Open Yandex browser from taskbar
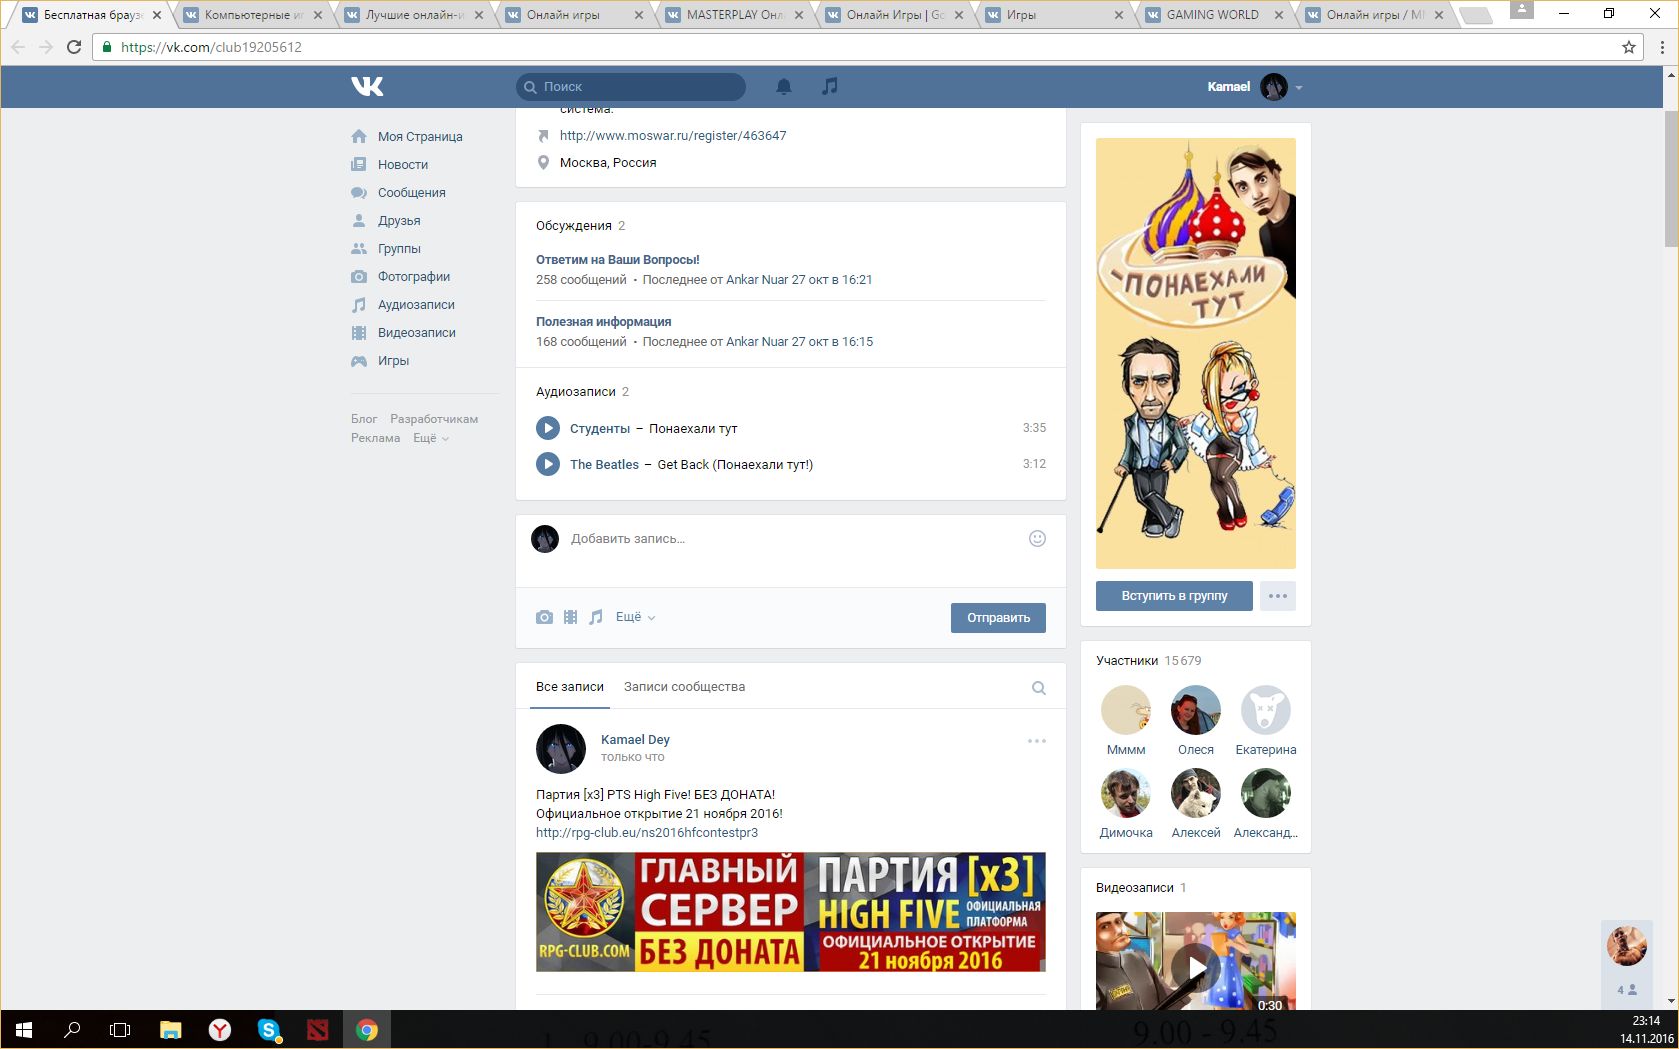Viewport: 1679px width, 1049px height. click(220, 1029)
